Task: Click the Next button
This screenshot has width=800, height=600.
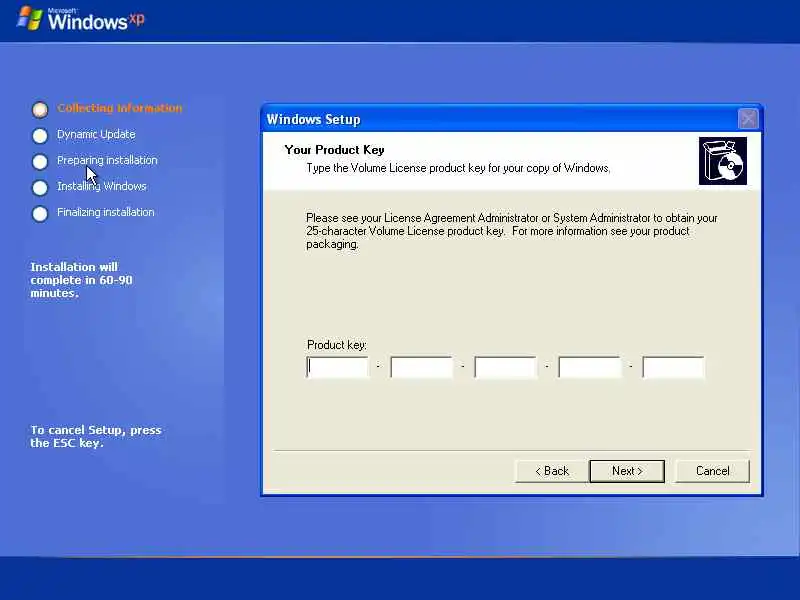Action: [x=627, y=471]
